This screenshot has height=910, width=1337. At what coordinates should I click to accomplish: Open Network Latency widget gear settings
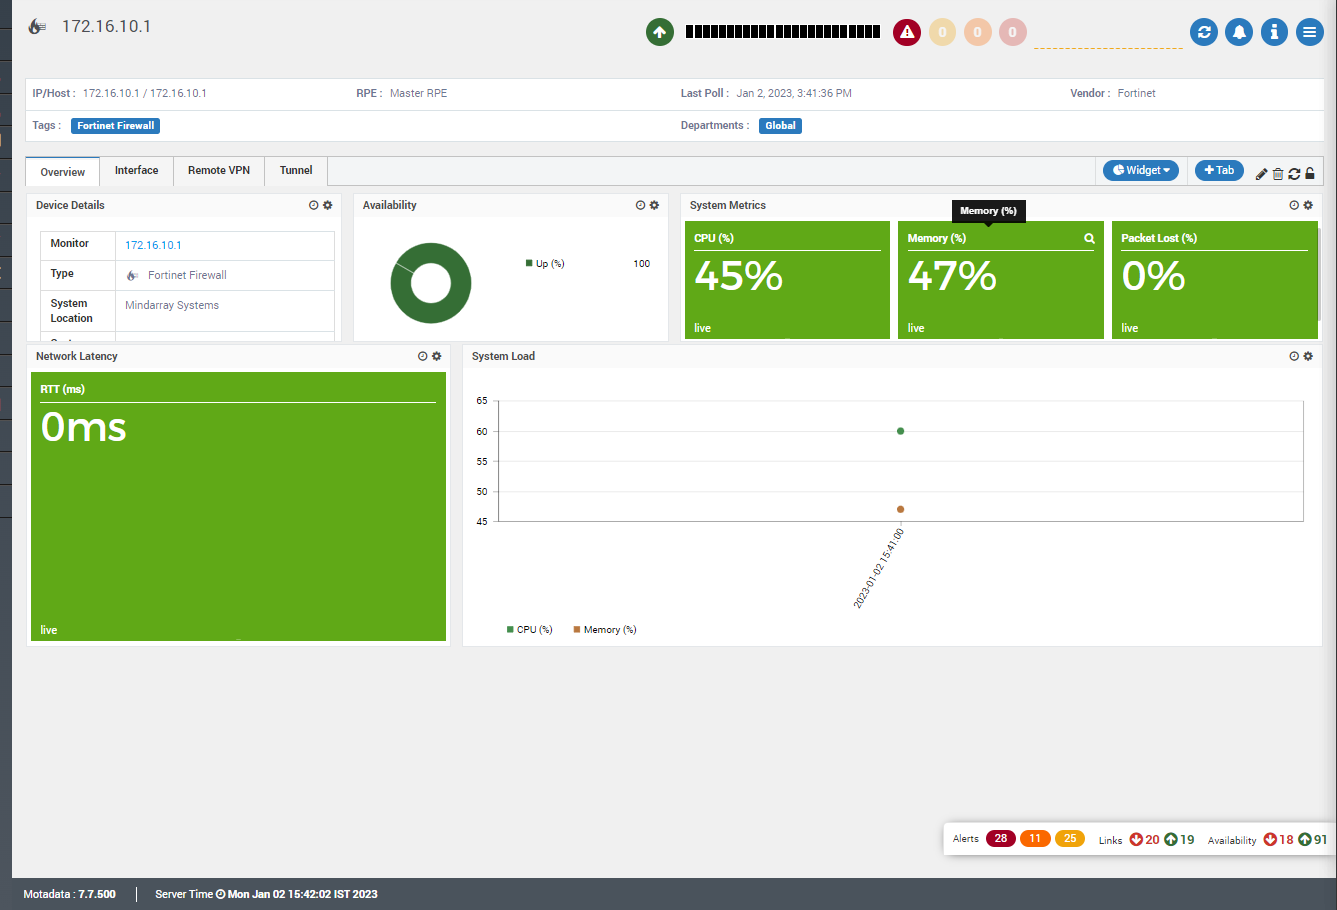(437, 356)
